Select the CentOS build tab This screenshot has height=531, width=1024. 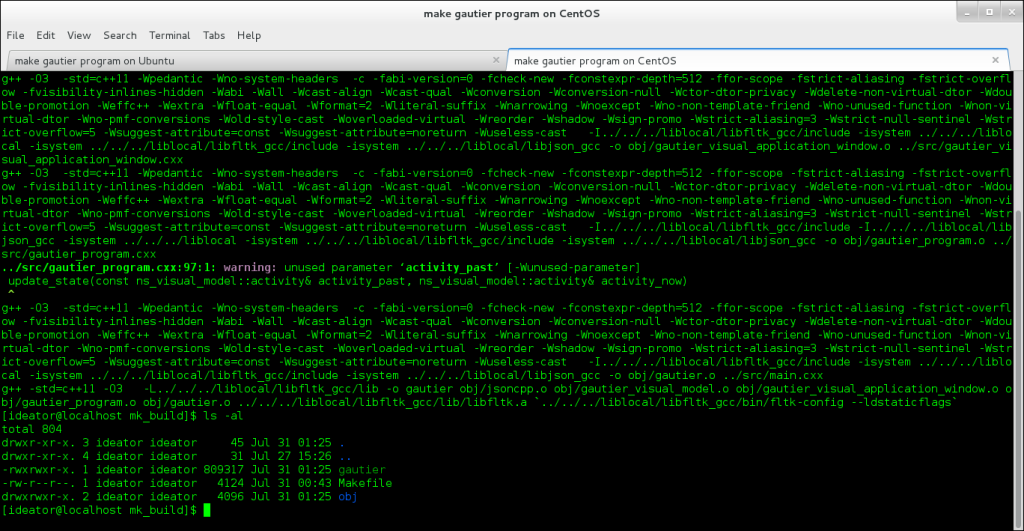tap(758, 61)
